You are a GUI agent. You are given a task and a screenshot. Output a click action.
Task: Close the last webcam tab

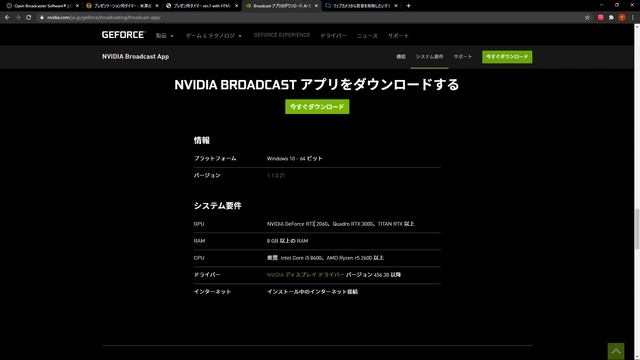tap(396, 6)
